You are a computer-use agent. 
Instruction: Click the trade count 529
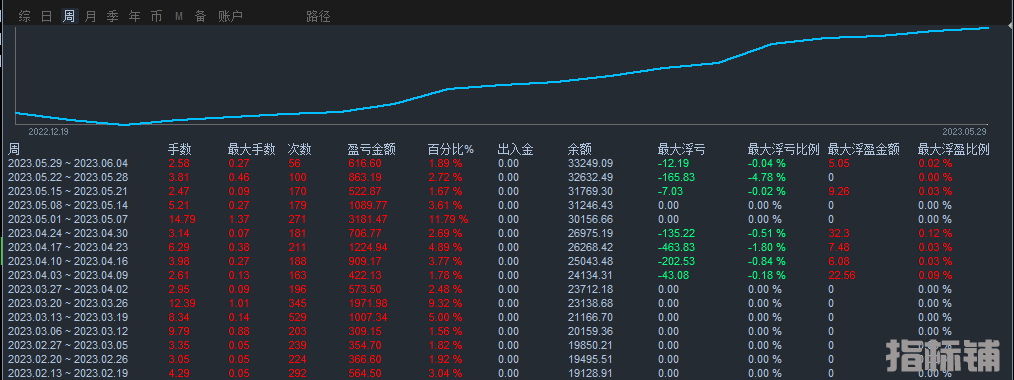tap(297, 317)
